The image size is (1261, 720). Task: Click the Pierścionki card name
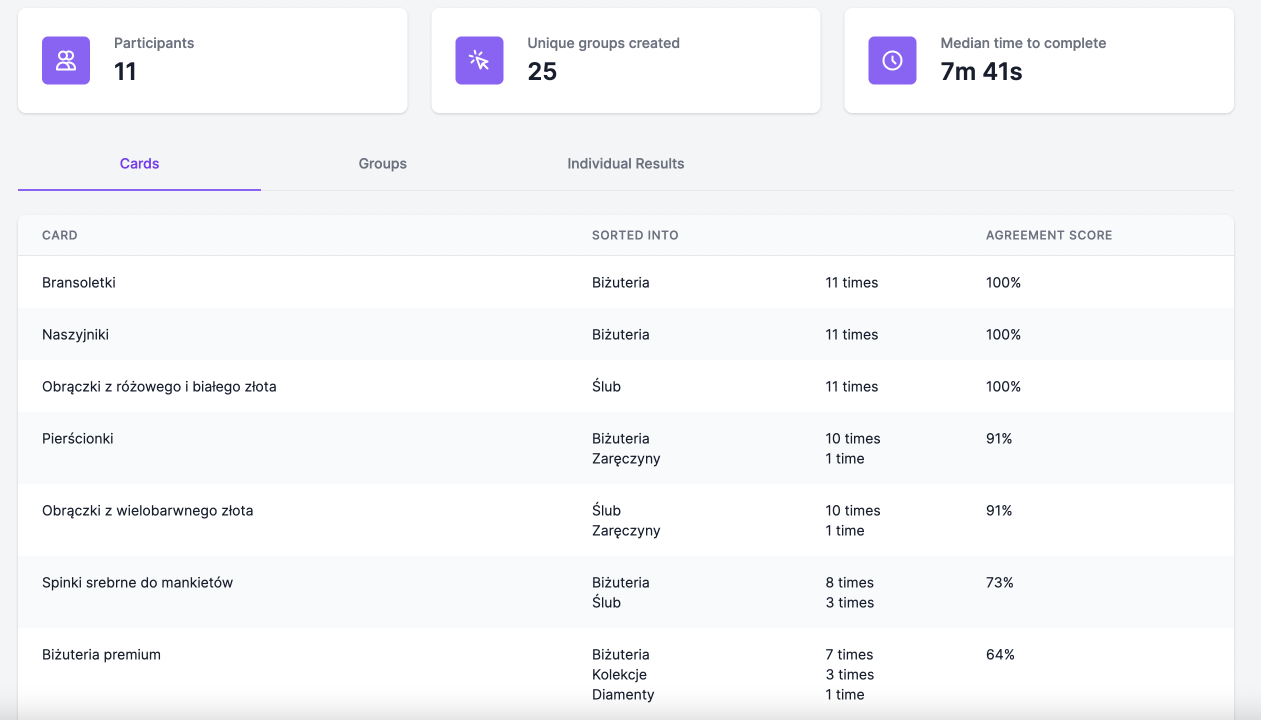(x=78, y=439)
